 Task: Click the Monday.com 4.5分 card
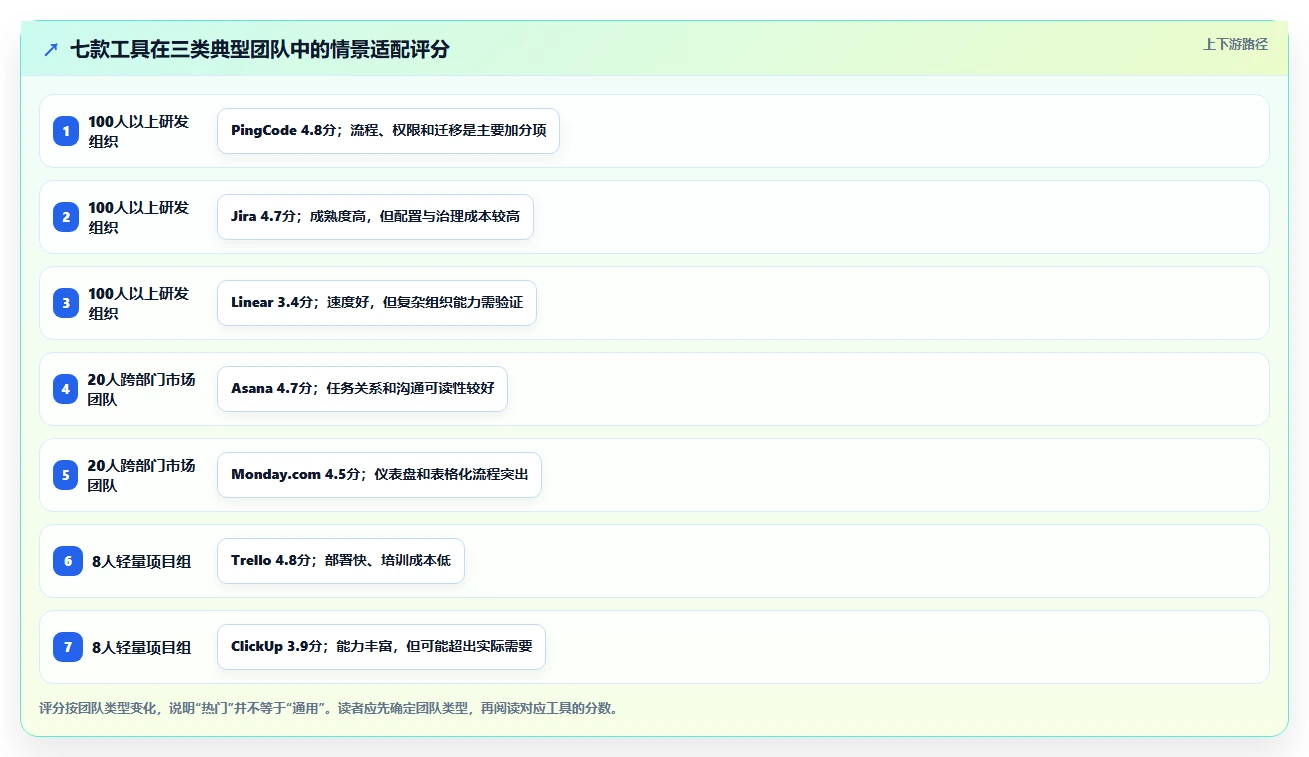[x=379, y=475]
